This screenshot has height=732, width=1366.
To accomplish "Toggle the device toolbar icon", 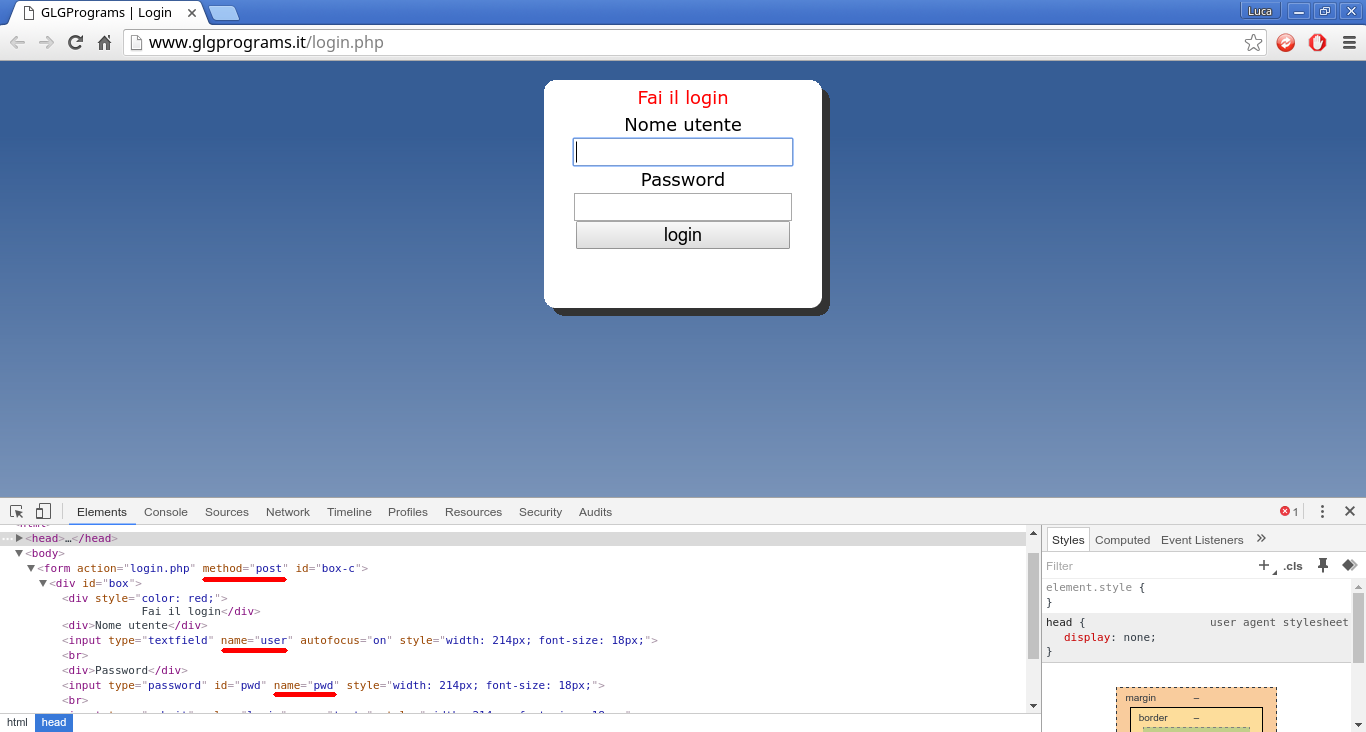I will [x=42, y=511].
